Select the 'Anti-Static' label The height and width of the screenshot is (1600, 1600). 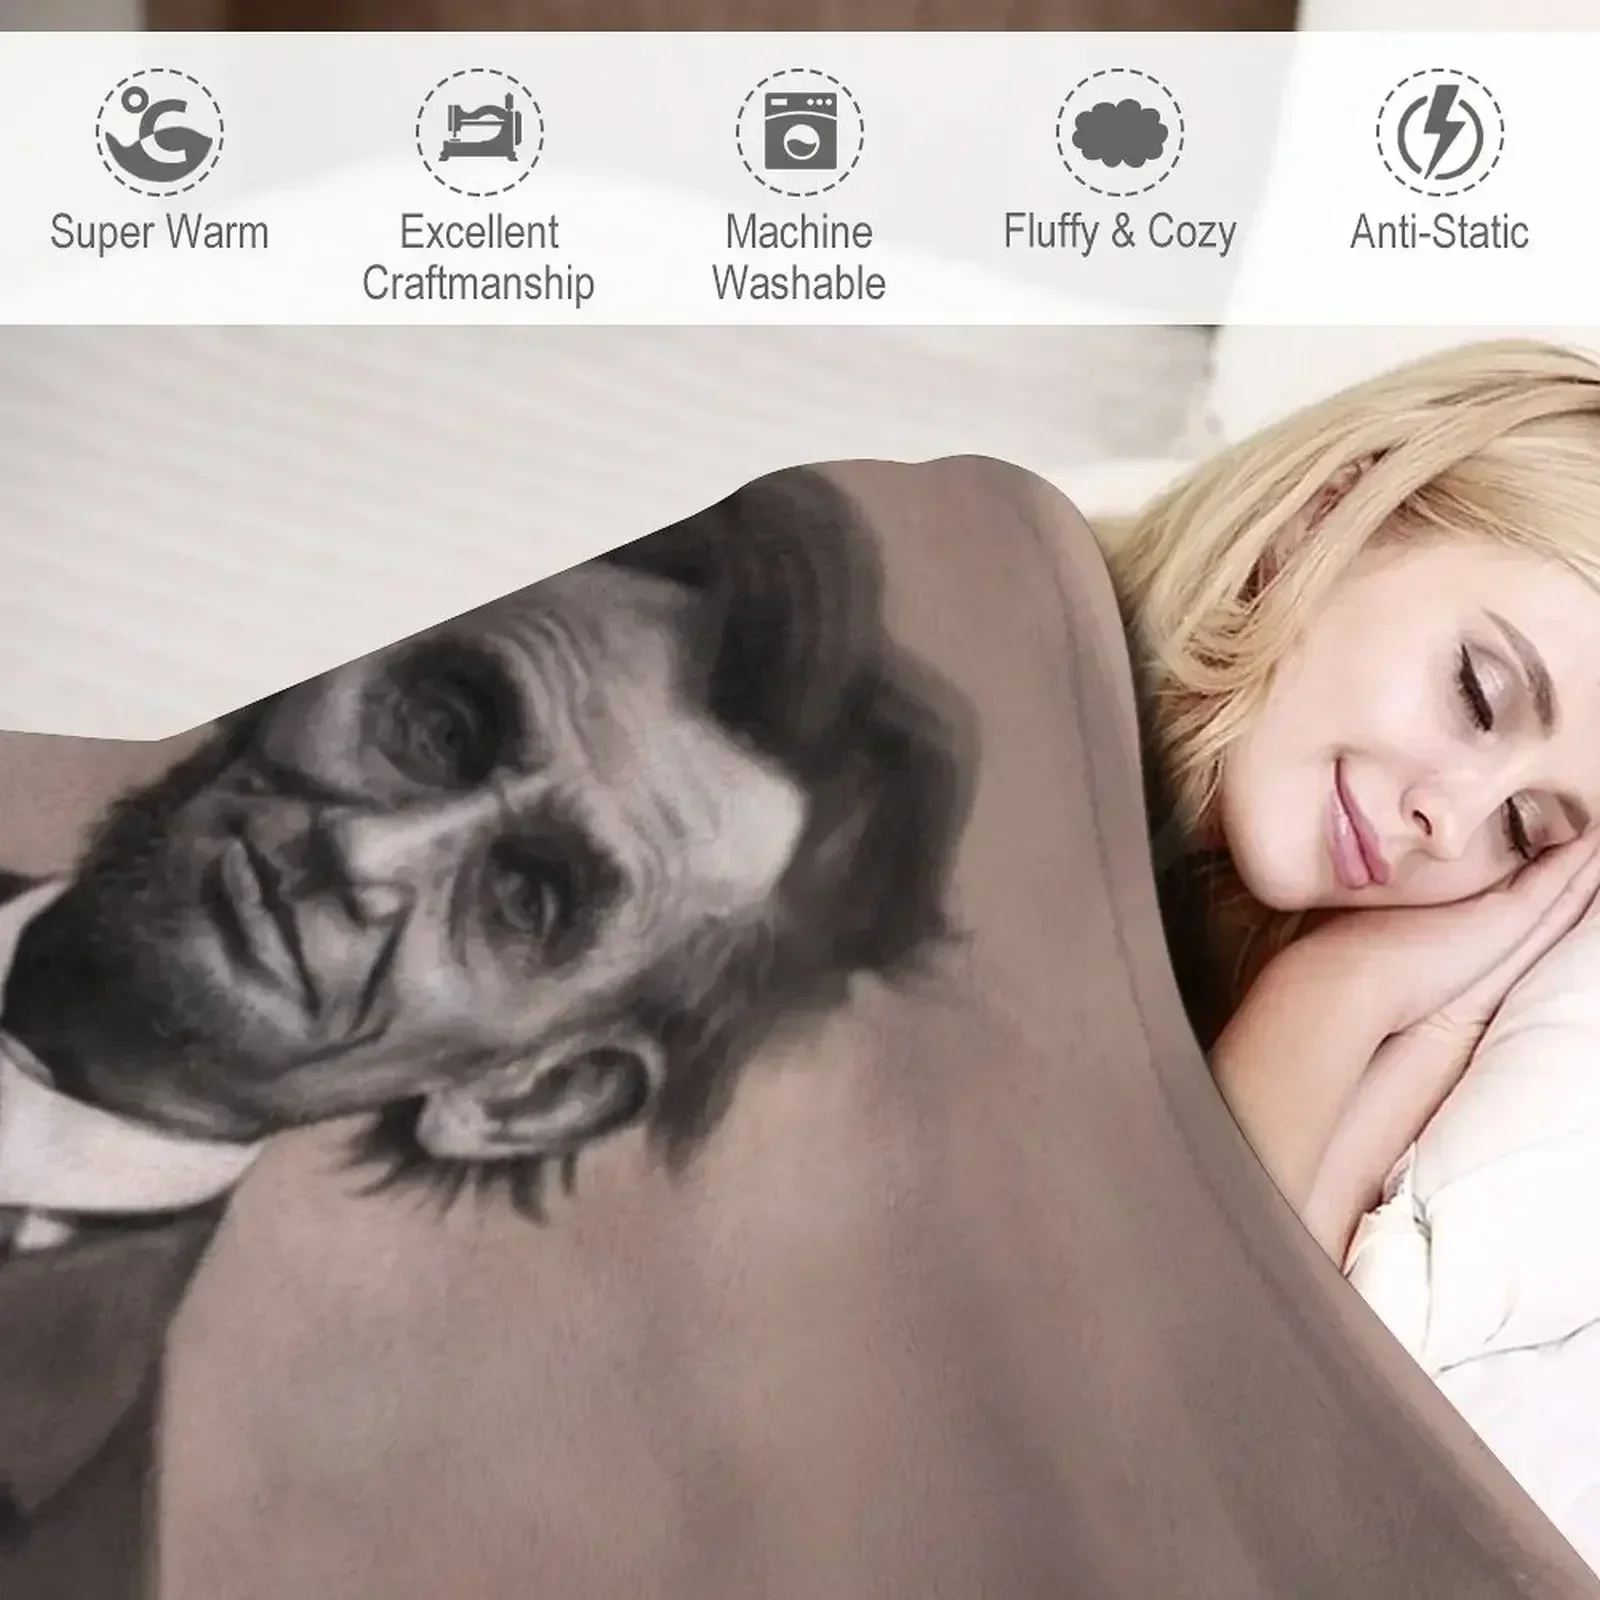click(x=1440, y=232)
